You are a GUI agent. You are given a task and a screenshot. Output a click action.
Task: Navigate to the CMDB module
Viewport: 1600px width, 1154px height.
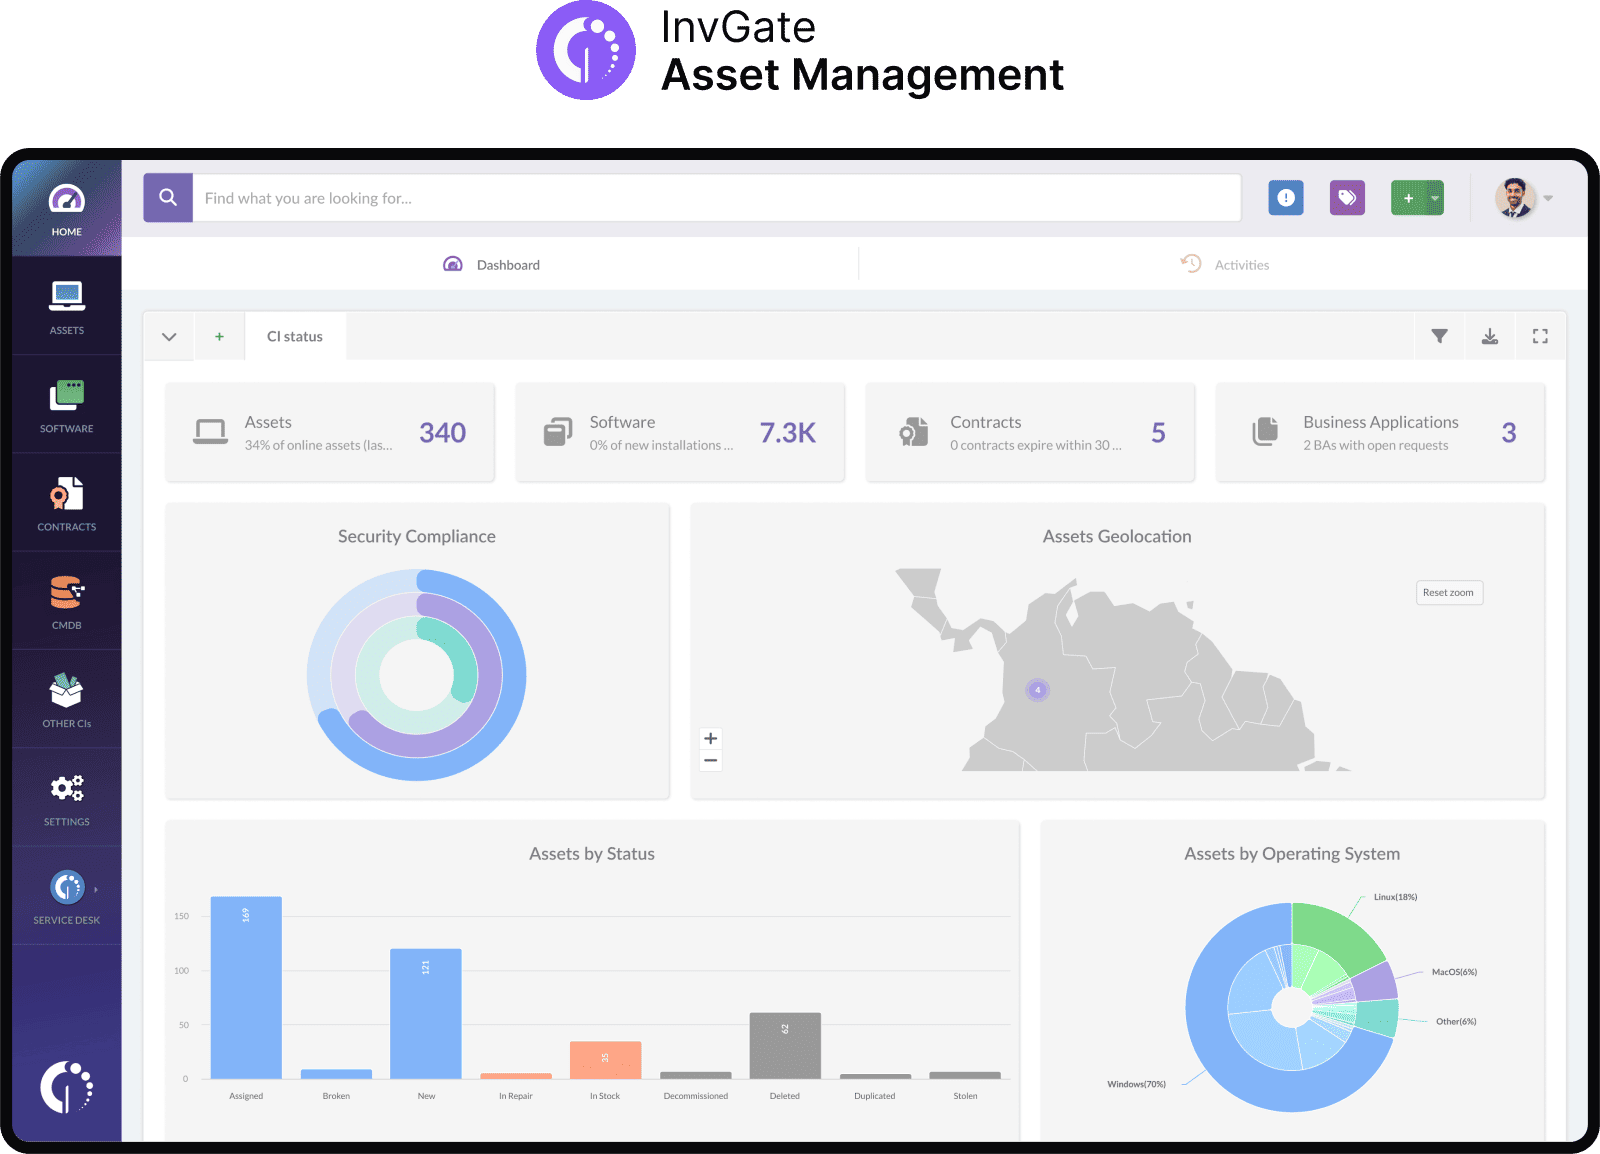[x=66, y=600]
